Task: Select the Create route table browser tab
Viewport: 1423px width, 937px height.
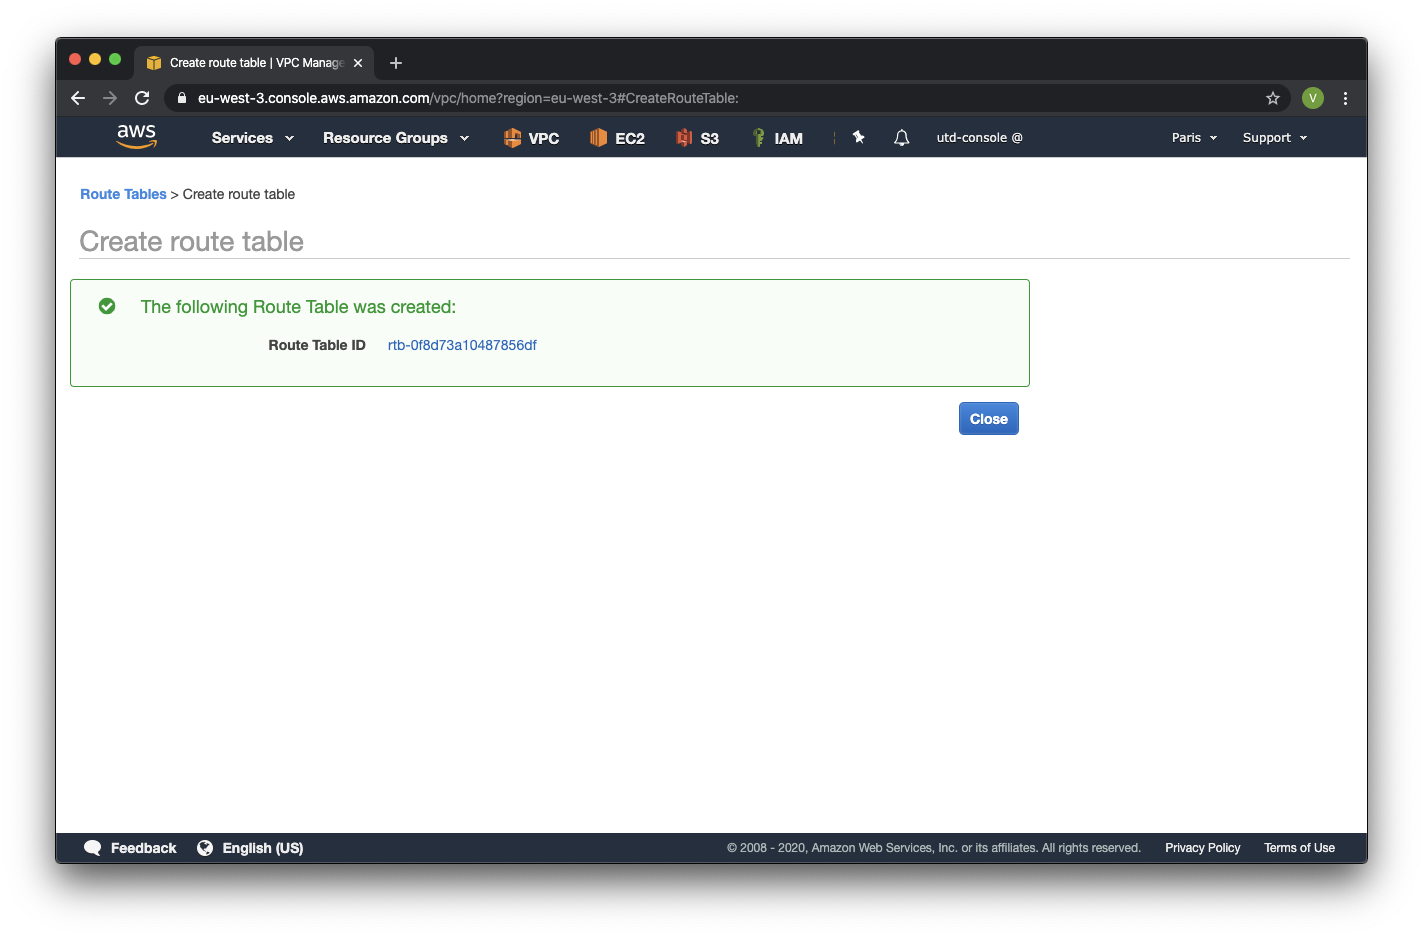Action: pos(254,63)
